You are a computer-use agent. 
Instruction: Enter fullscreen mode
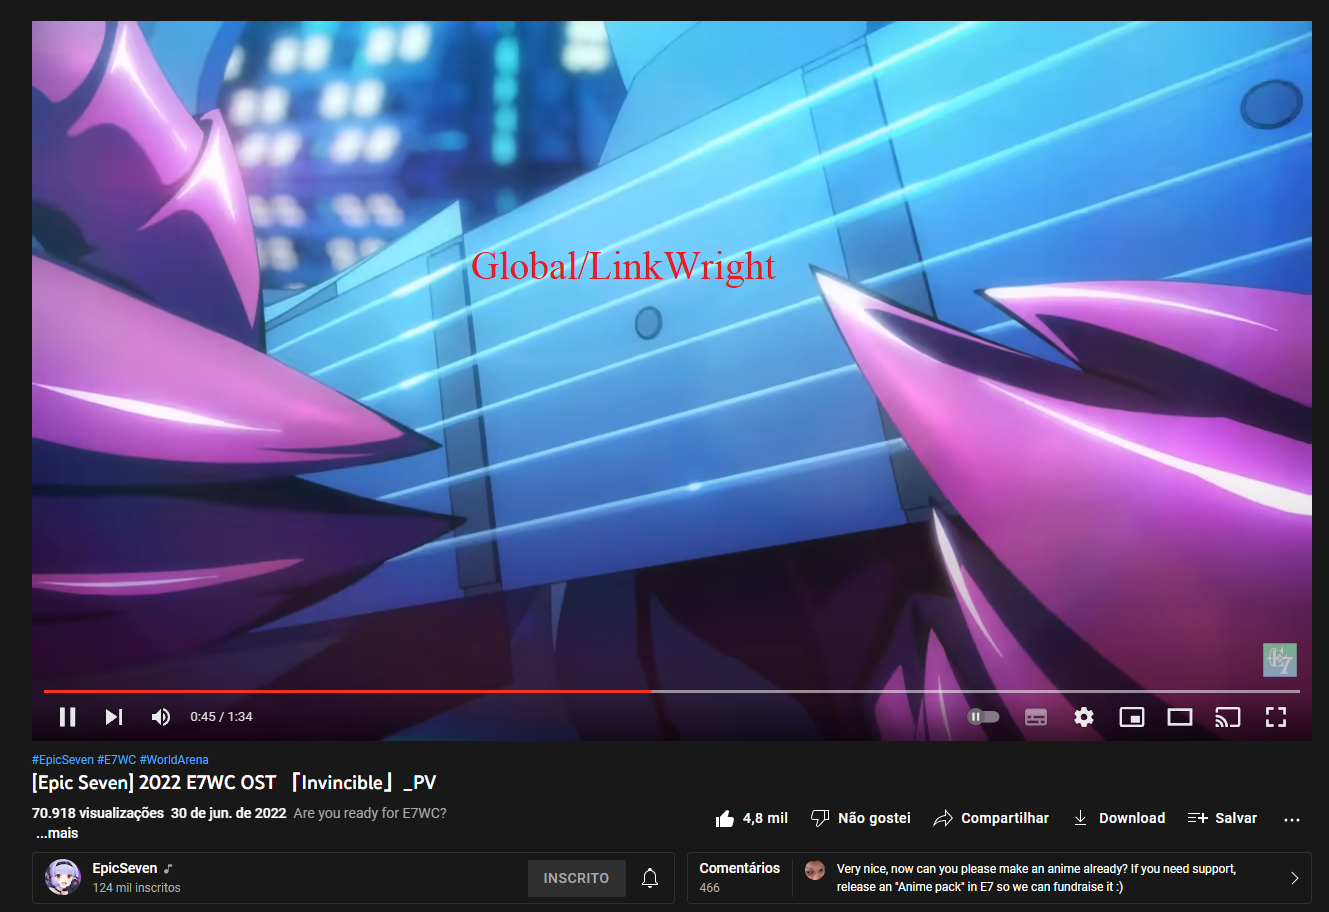pyautogui.click(x=1275, y=717)
